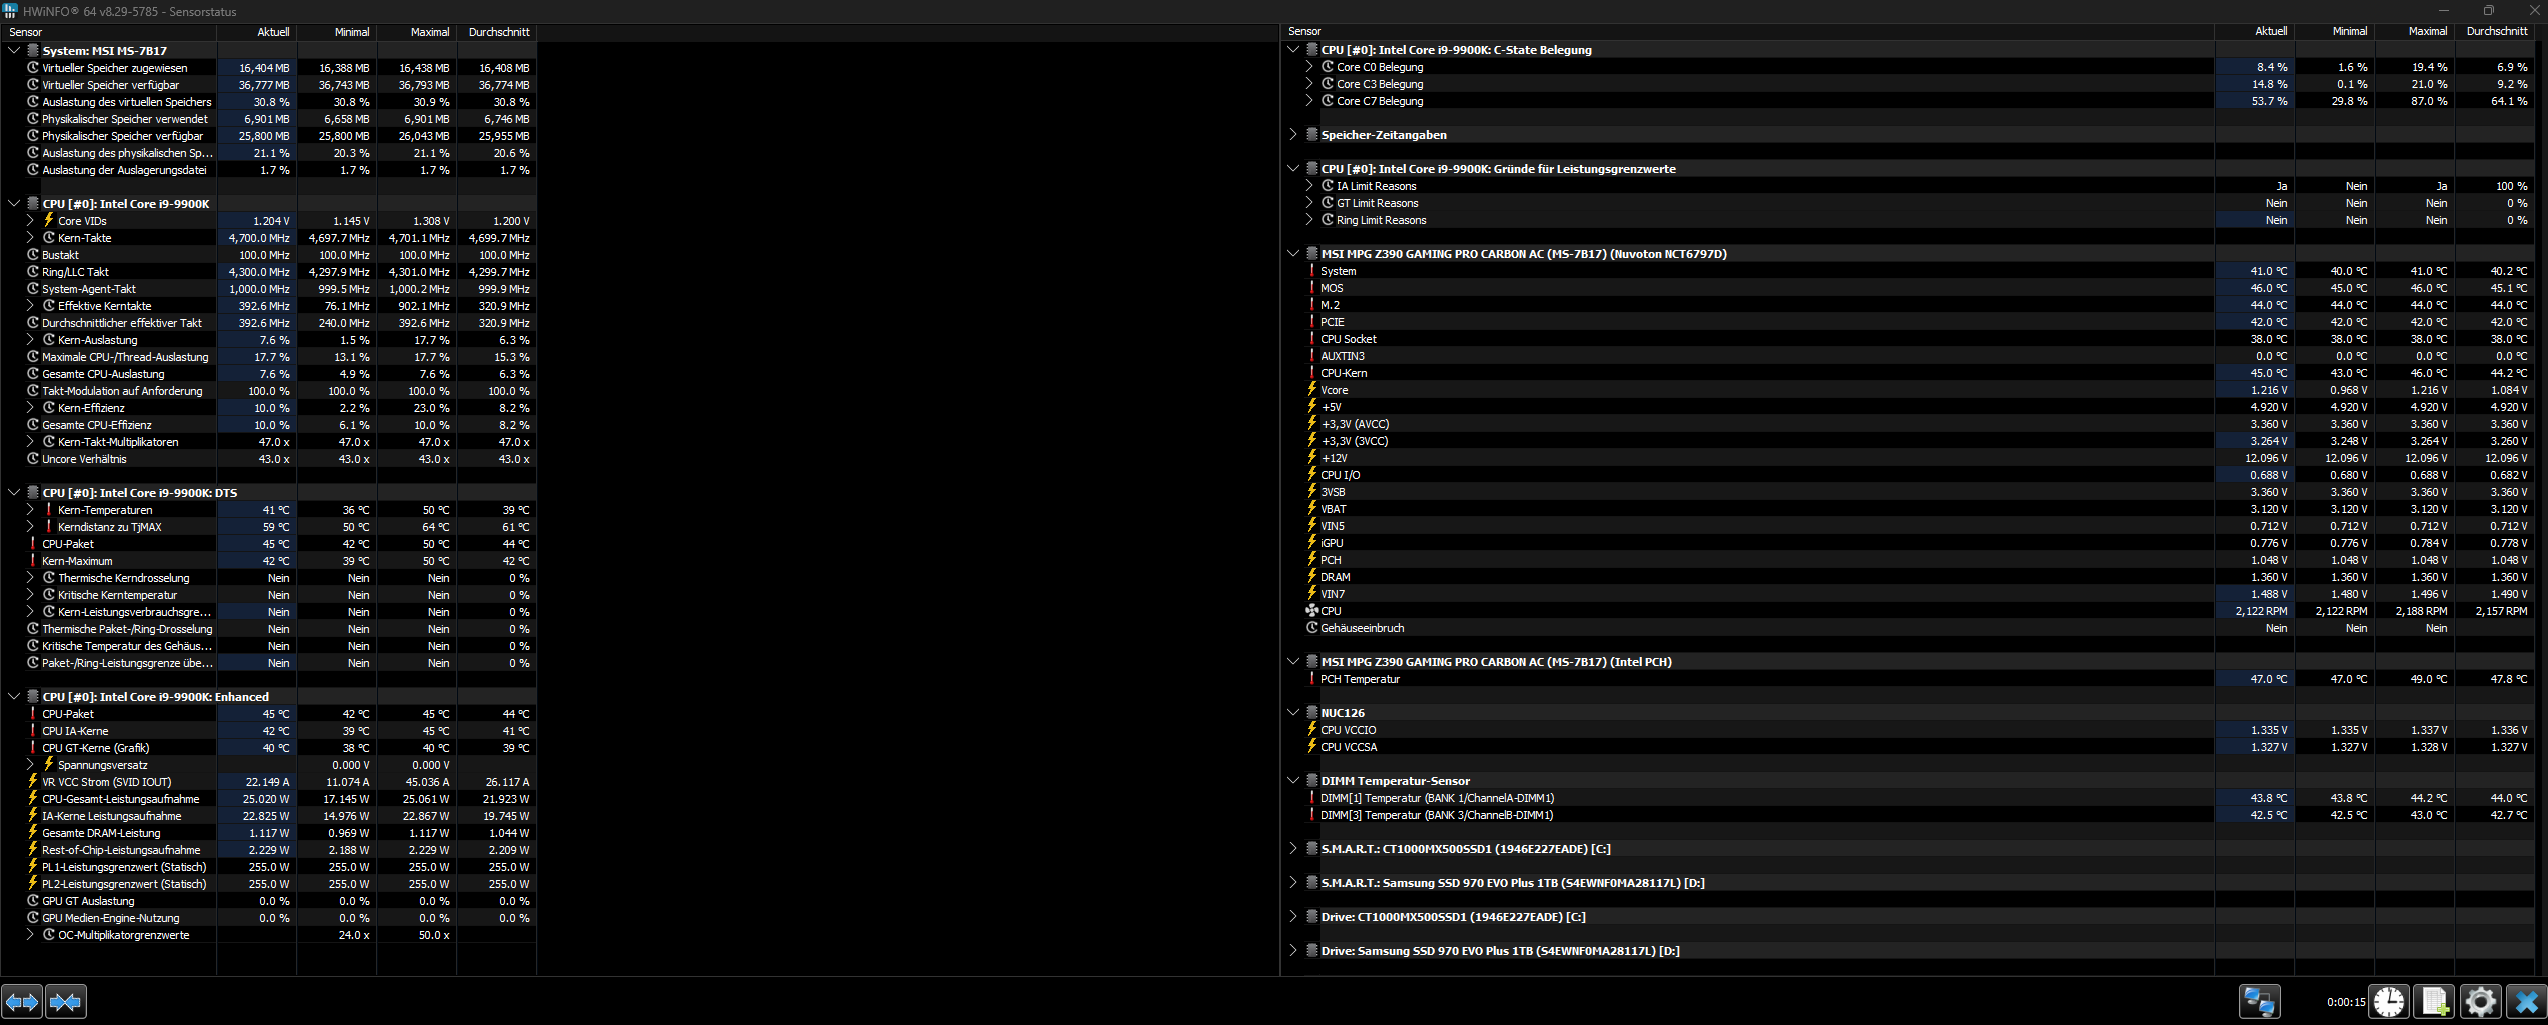Expand the Core VIDs row

[30, 221]
